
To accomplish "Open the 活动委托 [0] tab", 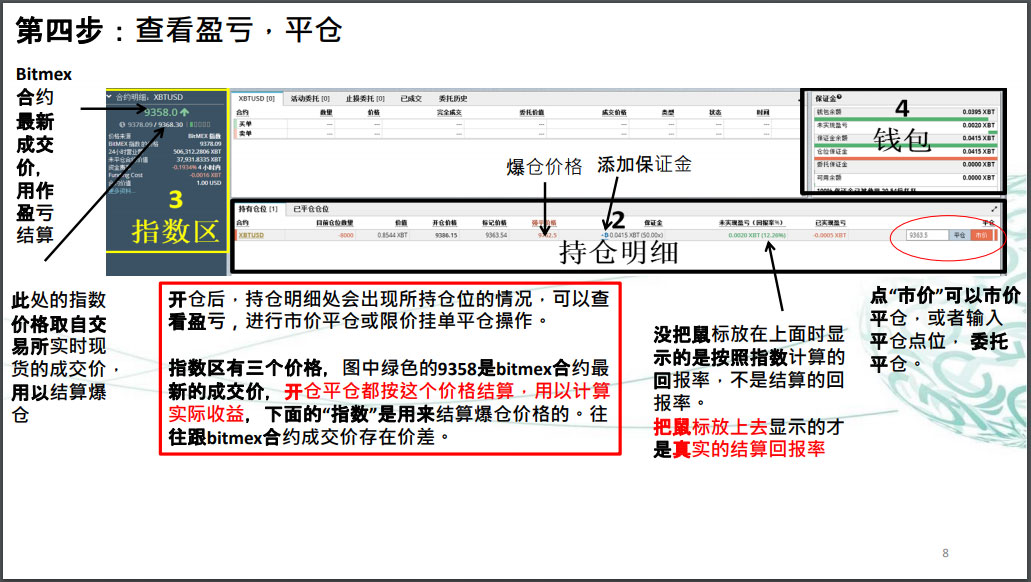I will (x=310, y=99).
